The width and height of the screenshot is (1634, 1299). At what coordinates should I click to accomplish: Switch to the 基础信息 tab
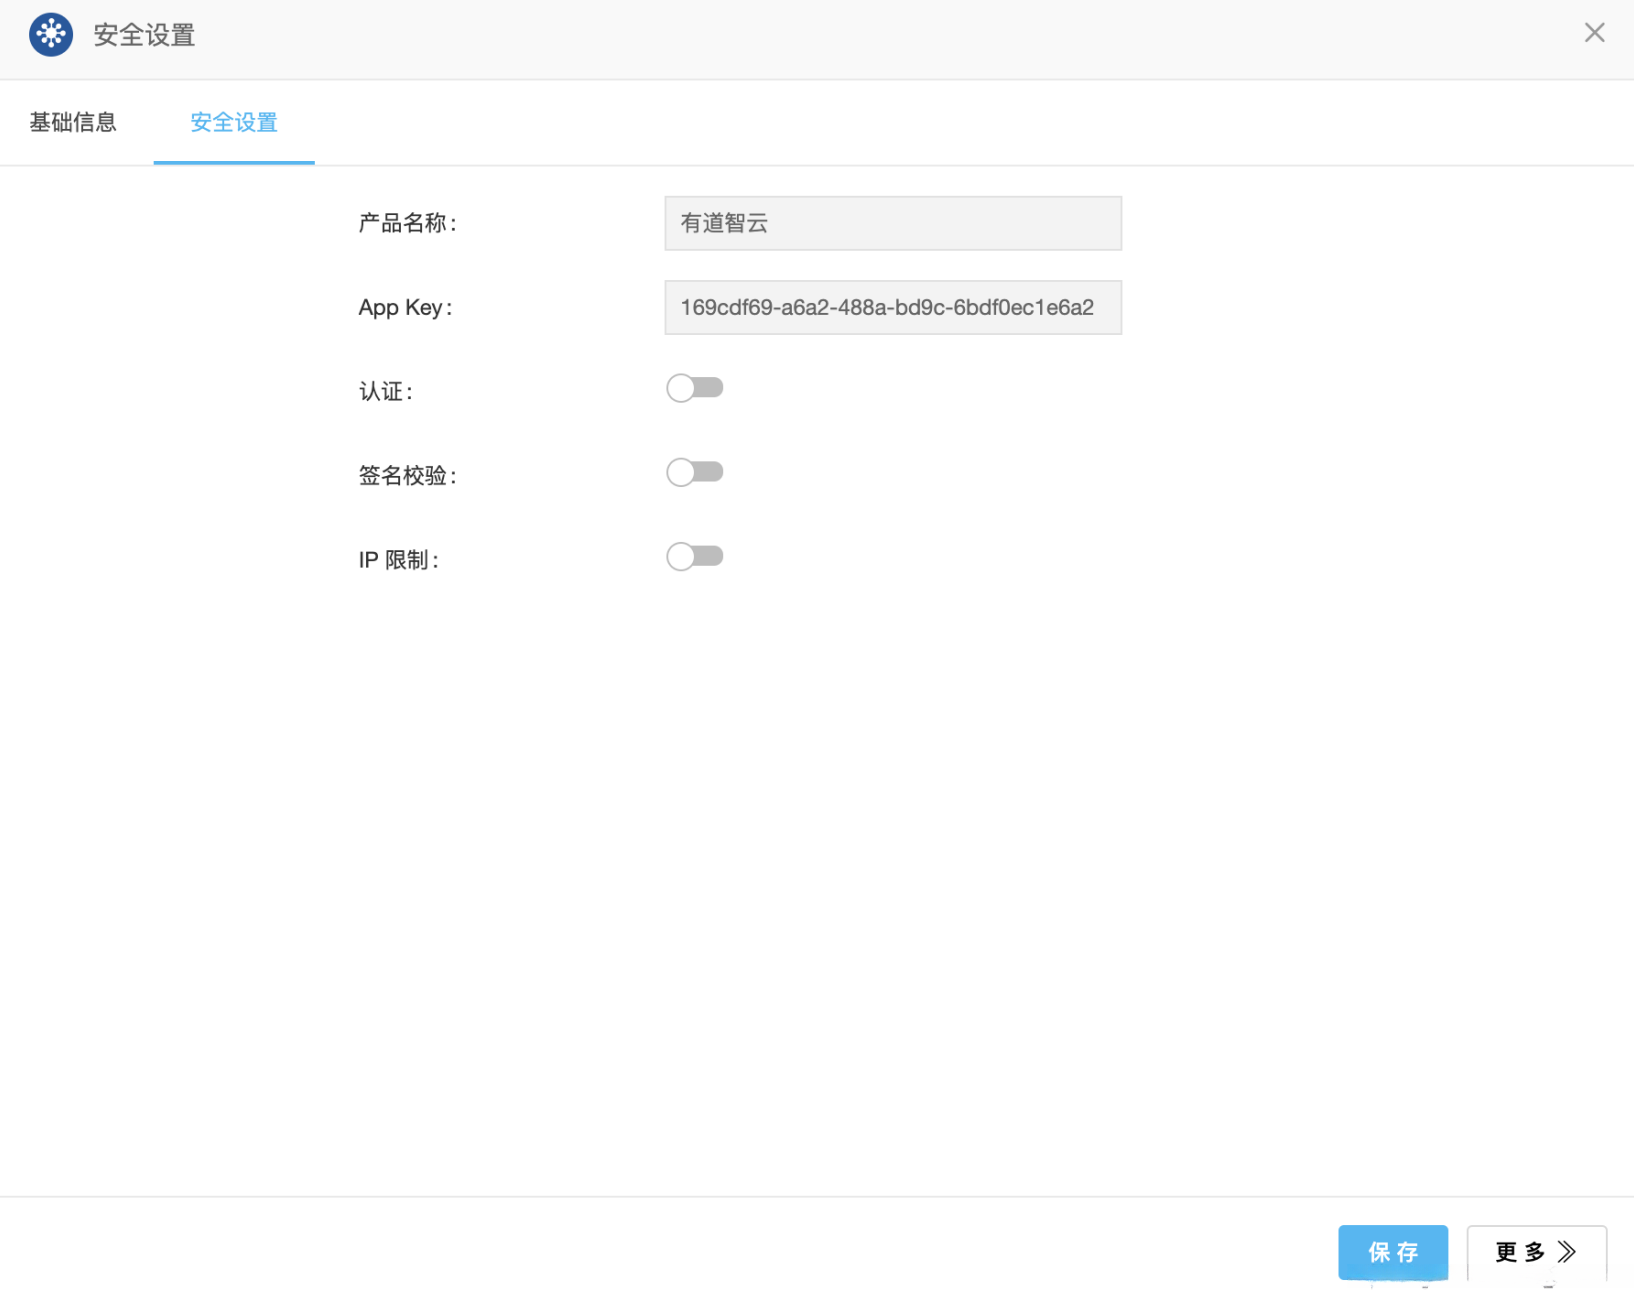(73, 121)
